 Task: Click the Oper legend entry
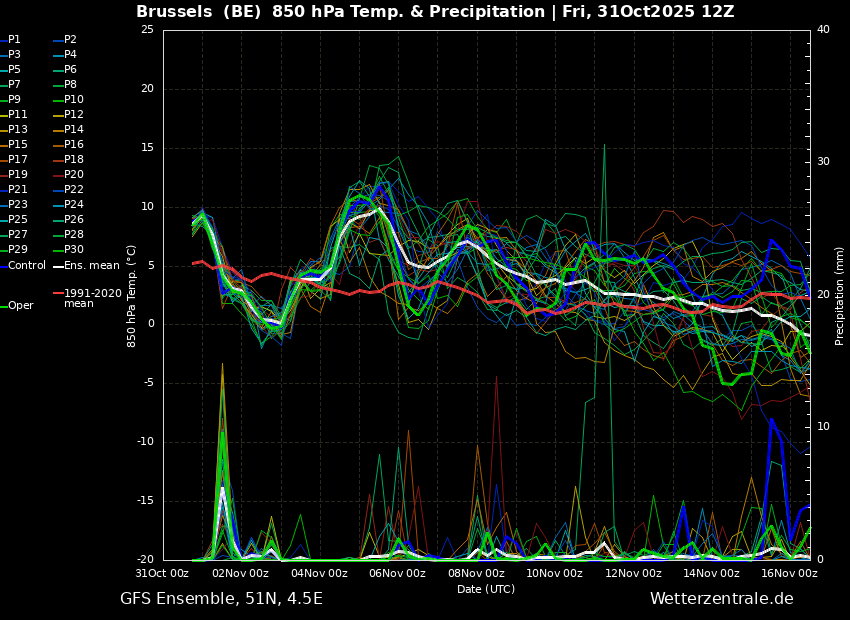[x=18, y=306]
